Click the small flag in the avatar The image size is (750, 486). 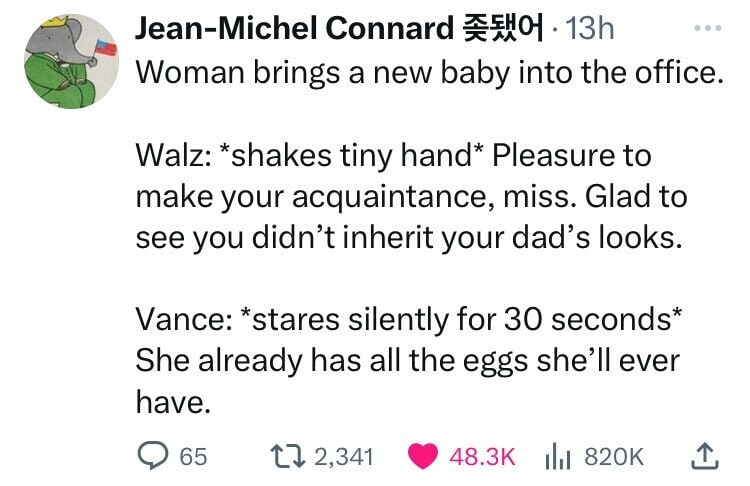click(x=105, y=48)
